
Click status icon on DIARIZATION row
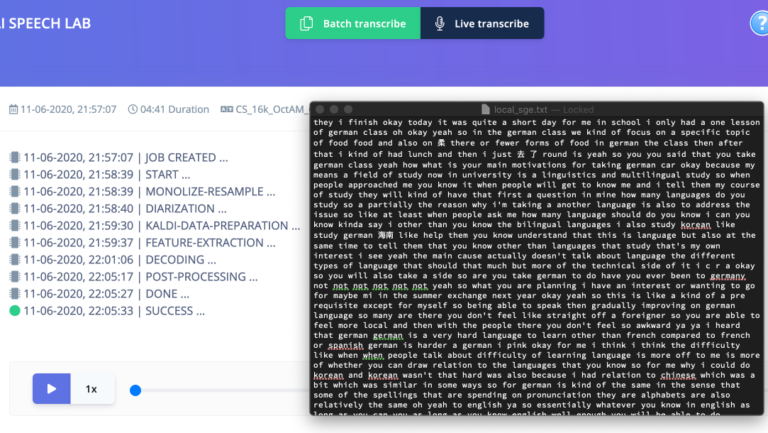(15, 209)
